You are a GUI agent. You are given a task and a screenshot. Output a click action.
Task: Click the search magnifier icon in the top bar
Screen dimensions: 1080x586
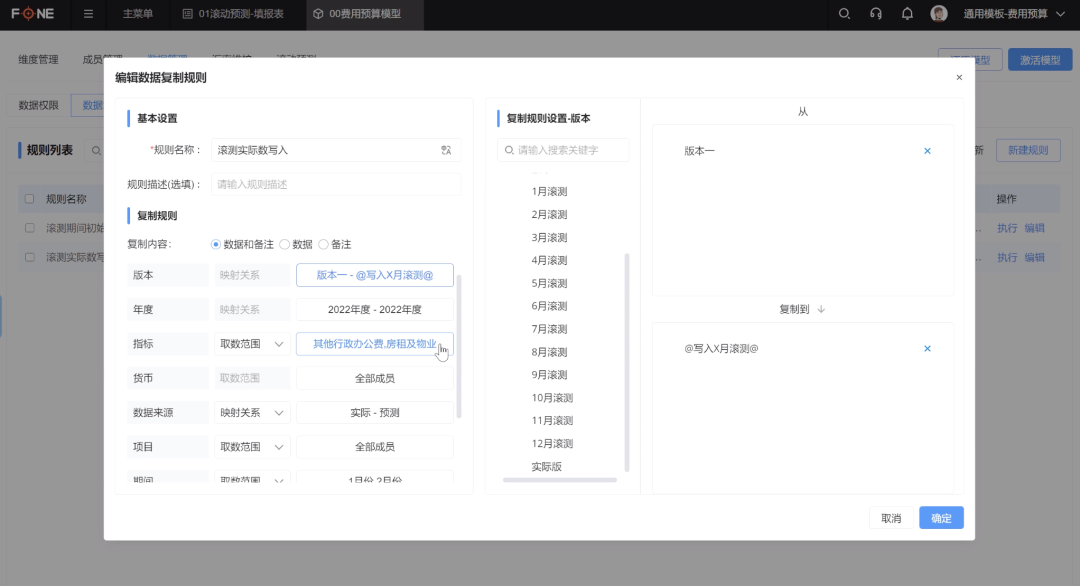point(844,14)
